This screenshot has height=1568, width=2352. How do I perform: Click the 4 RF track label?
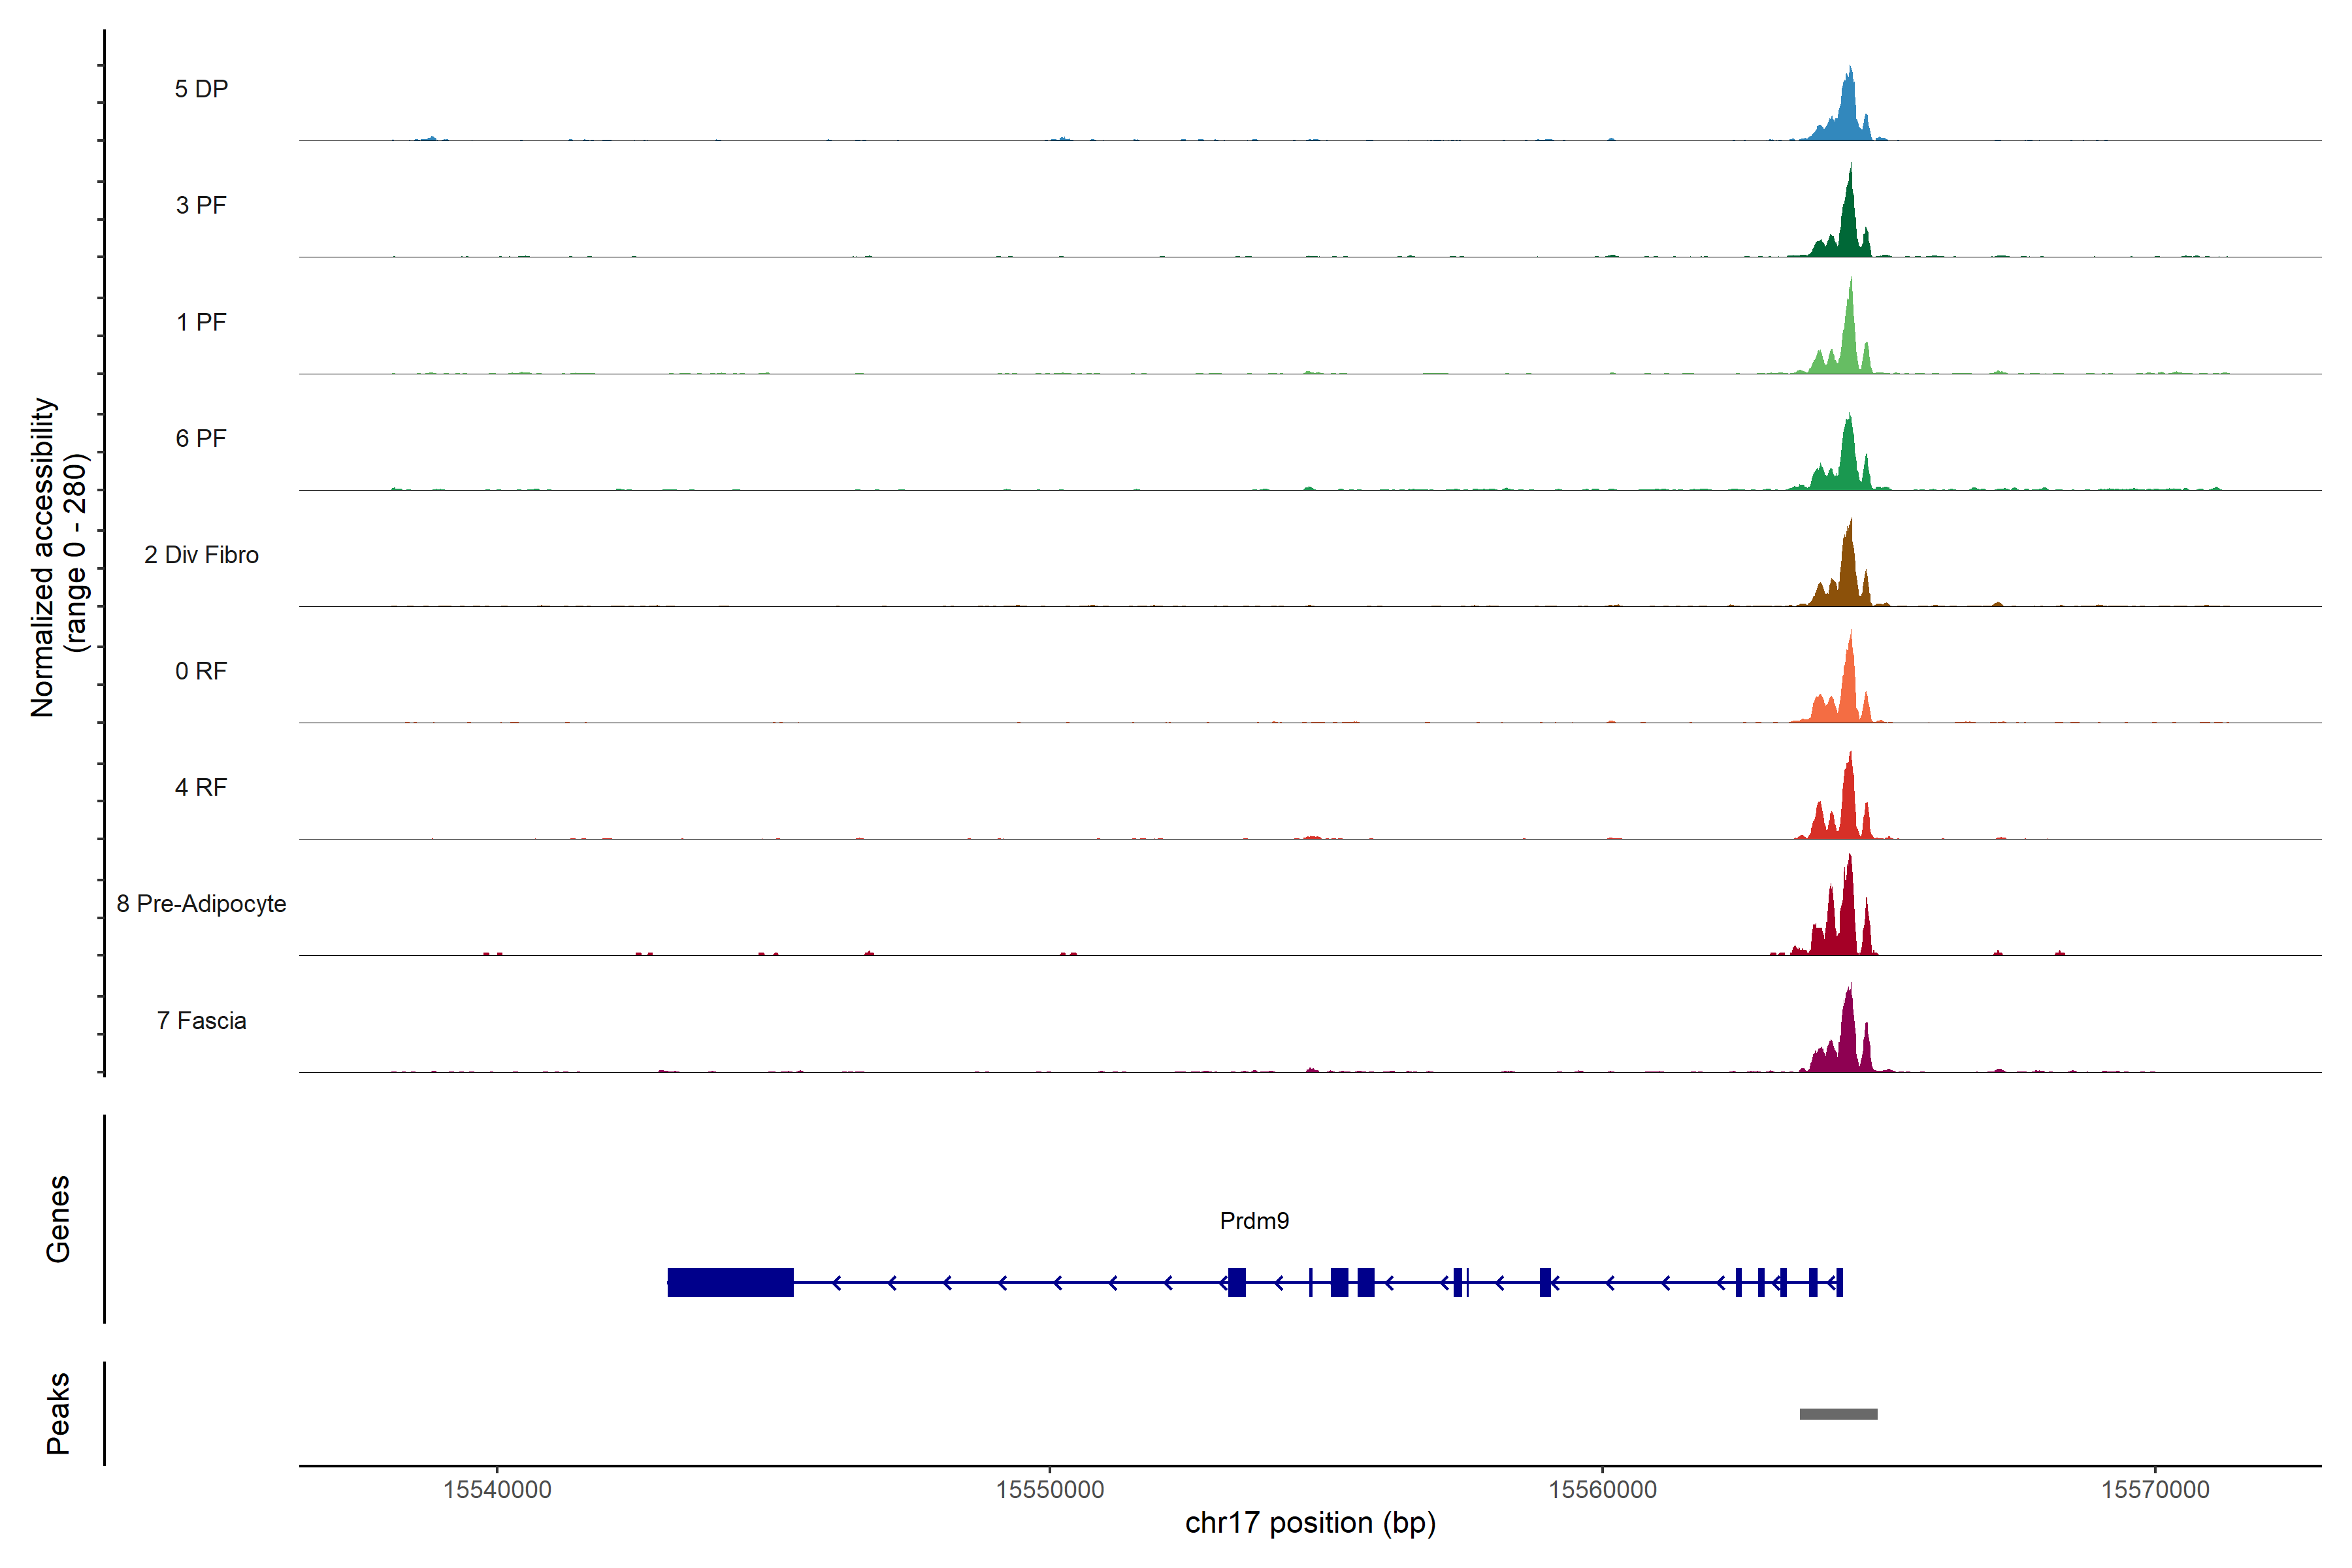click(x=201, y=788)
